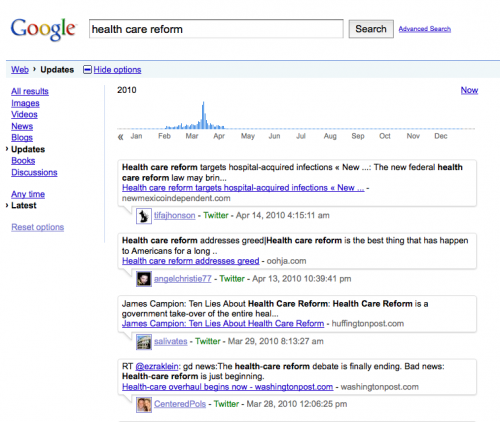
Task: Select All results in sidebar
Action: pos(30,91)
